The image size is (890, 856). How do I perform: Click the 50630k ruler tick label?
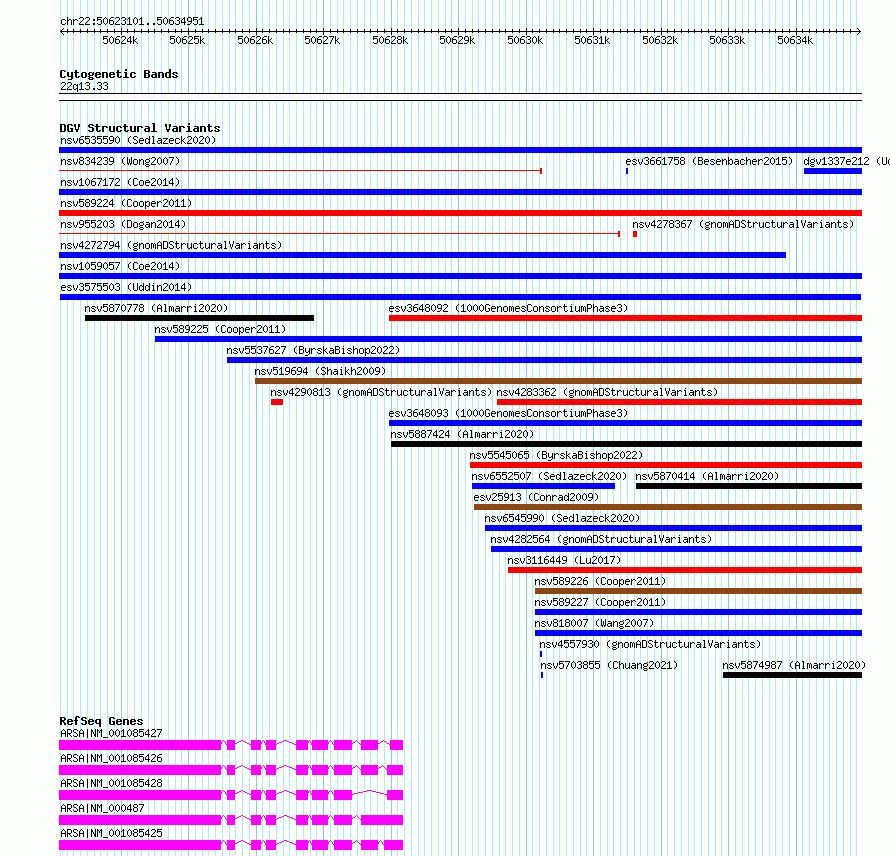click(525, 40)
